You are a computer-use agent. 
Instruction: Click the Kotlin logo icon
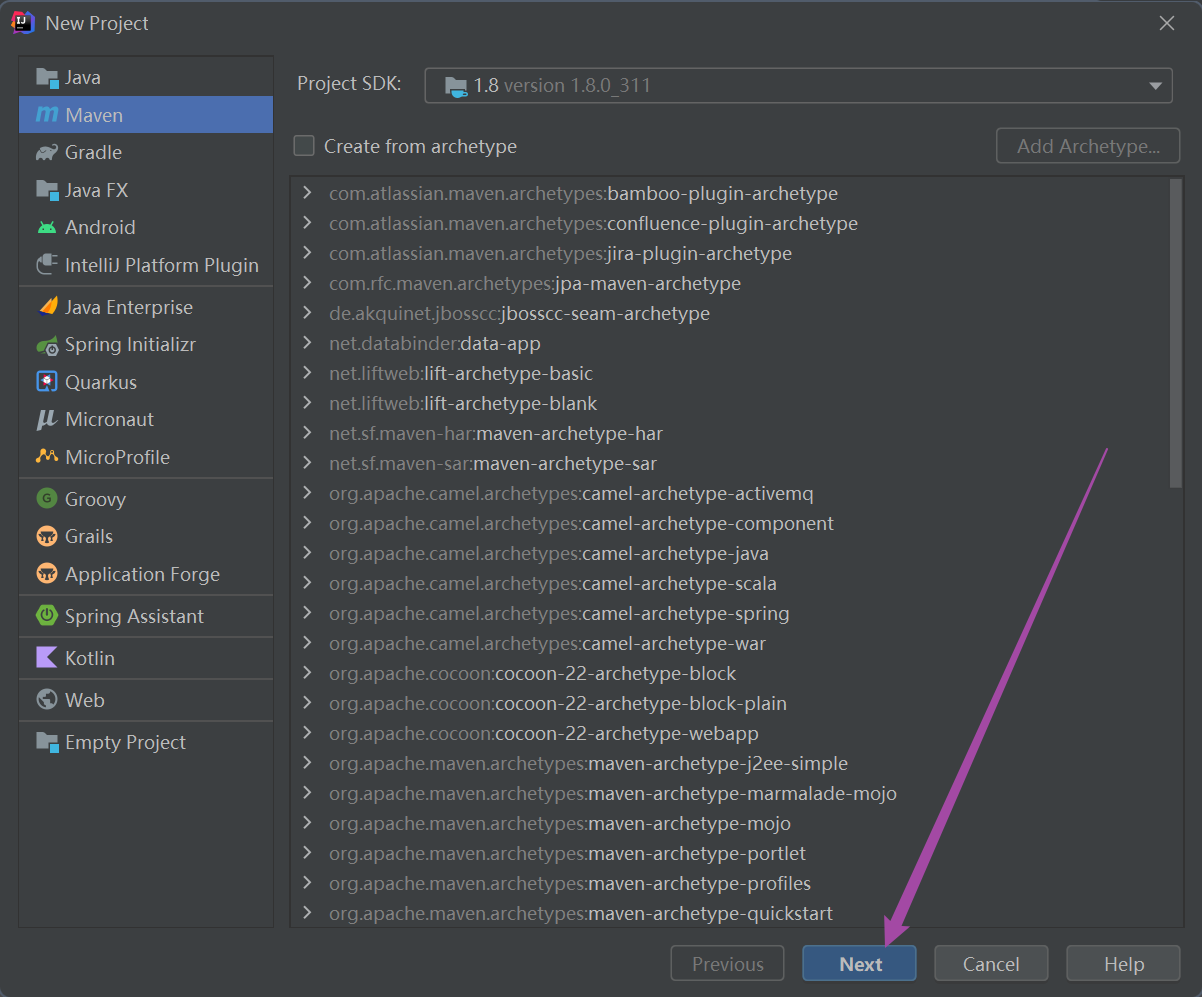[47, 658]
